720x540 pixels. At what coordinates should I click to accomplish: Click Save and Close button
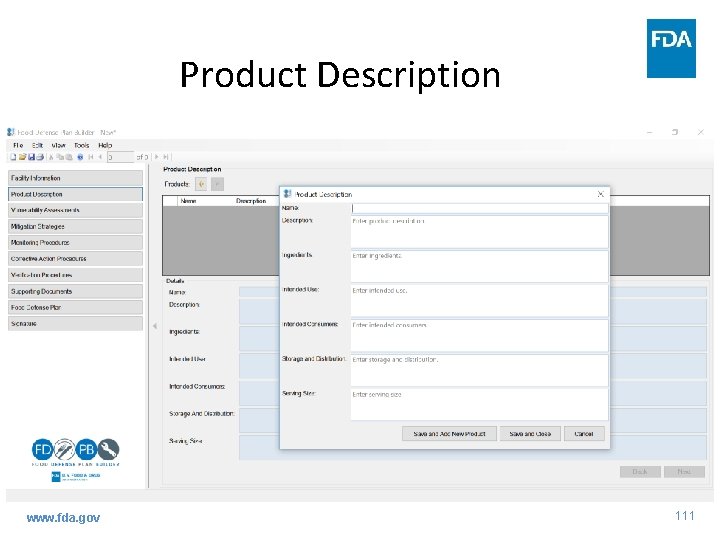pyautogui.click(x=530, y=433)
